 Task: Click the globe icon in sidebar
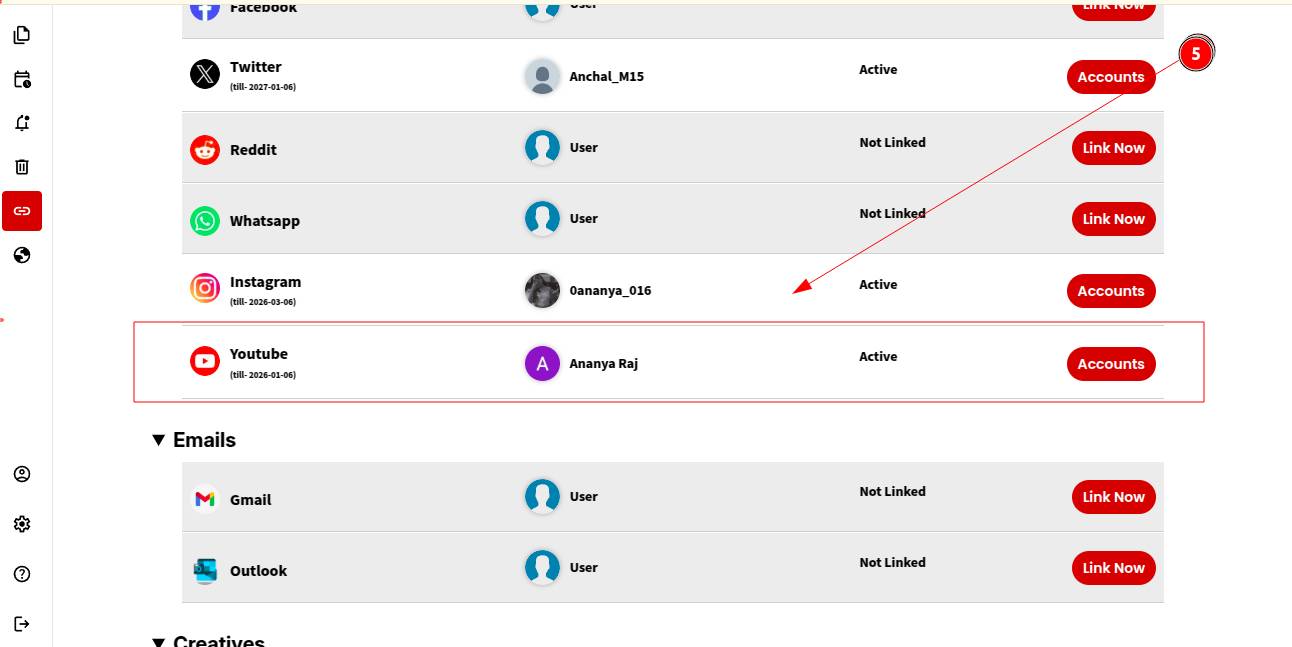click(x=22, y=255)
